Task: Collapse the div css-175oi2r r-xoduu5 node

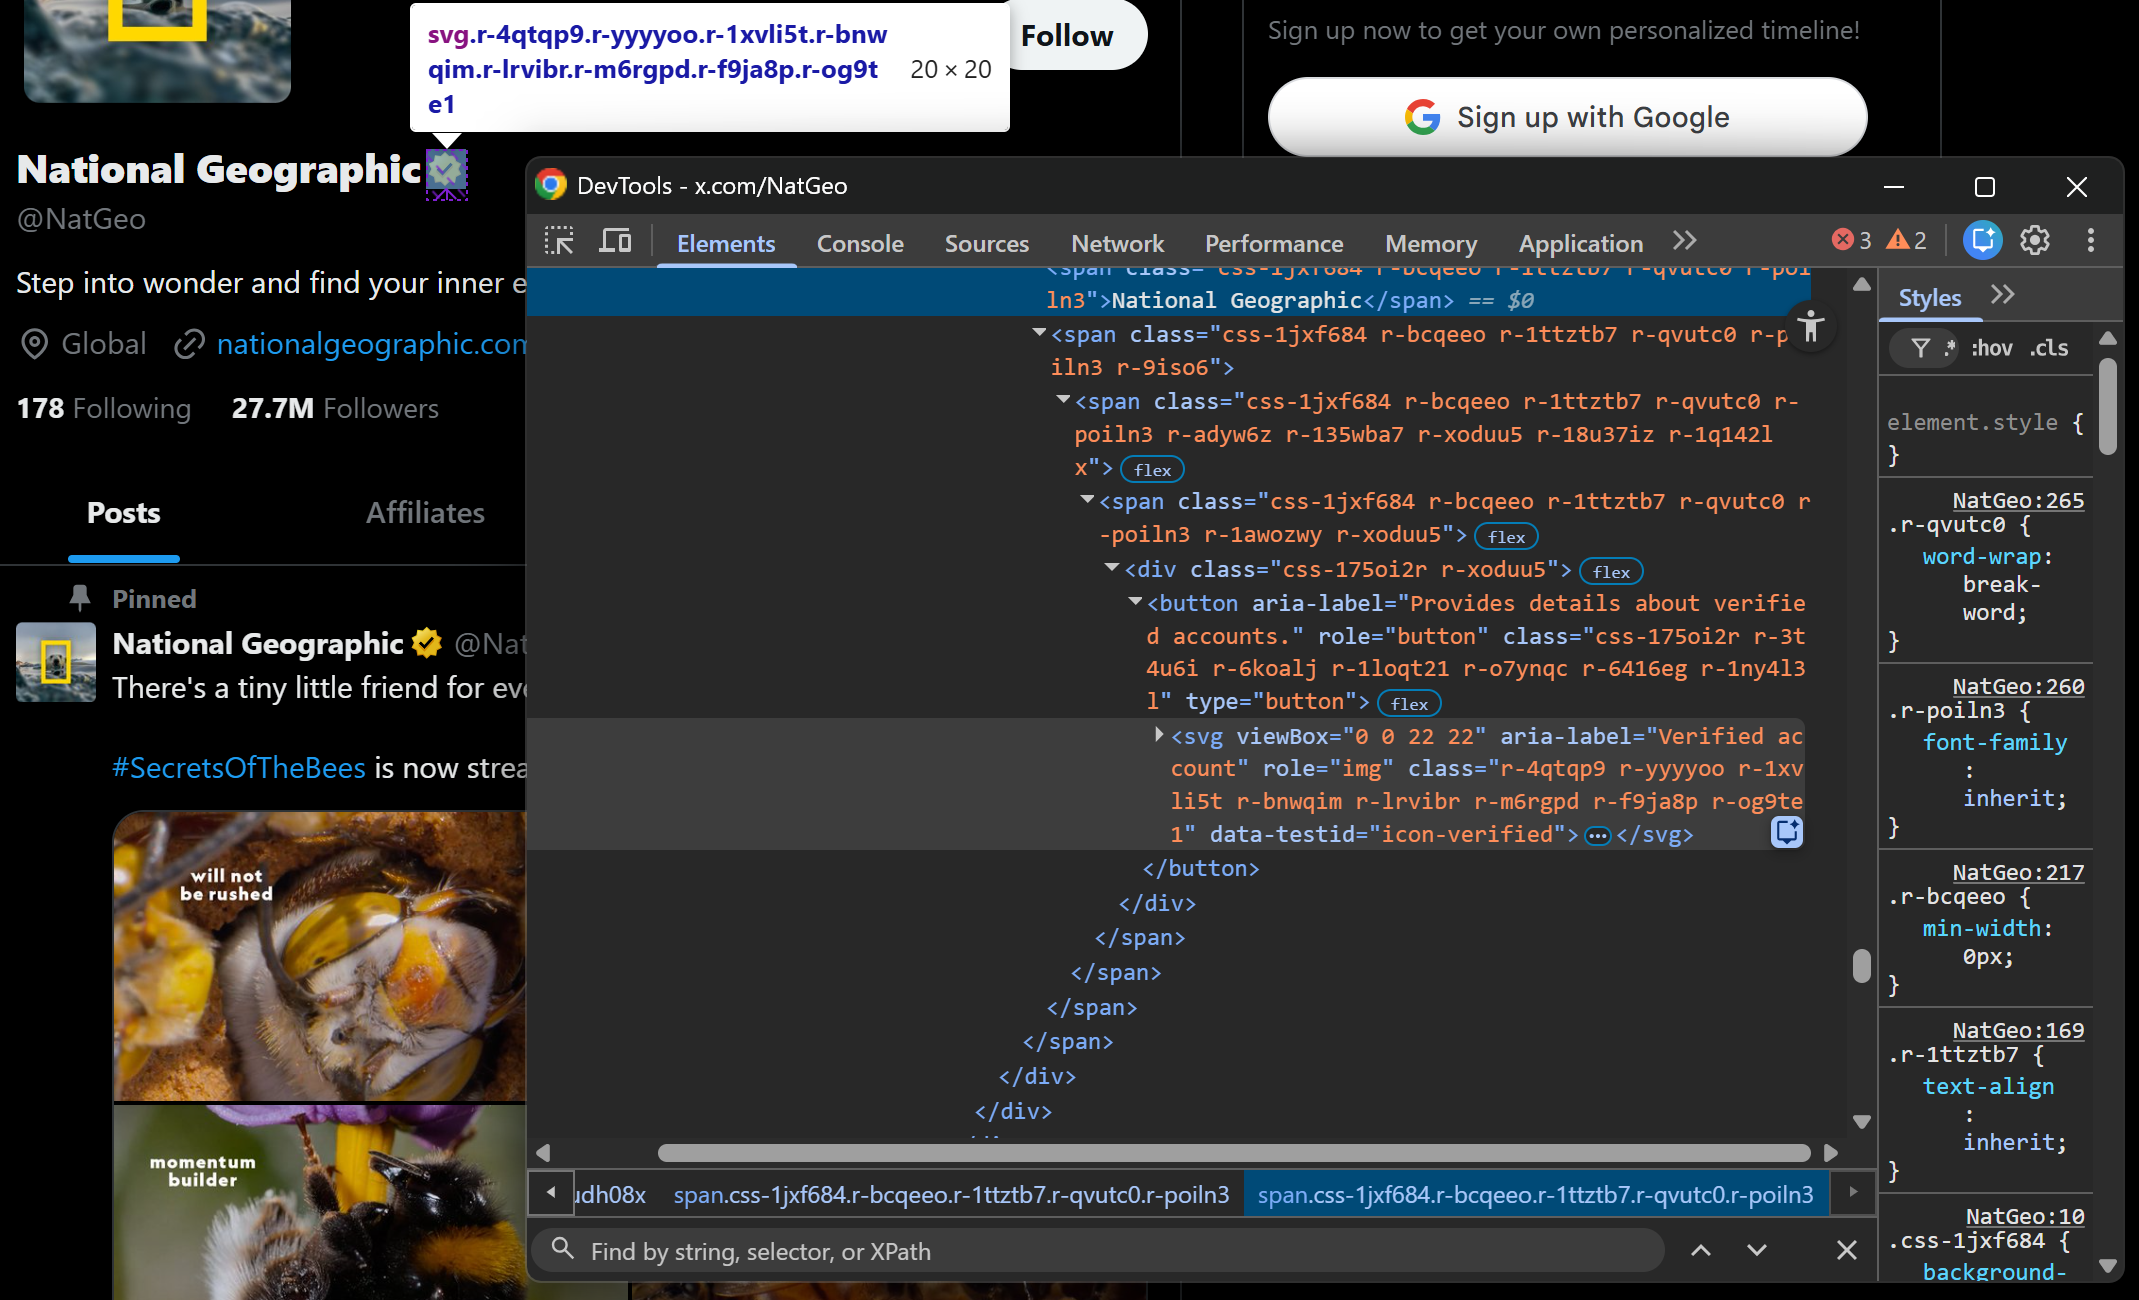Action: (x=1111, y=568)
